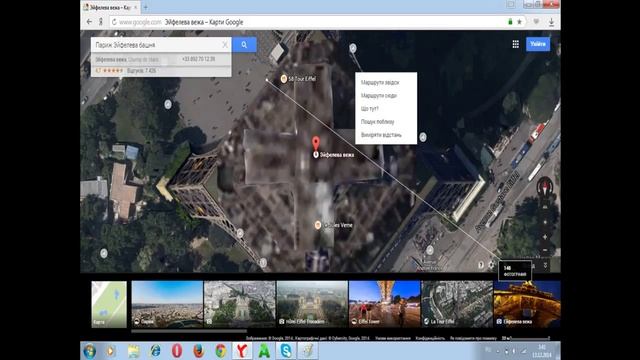Open the Ейфелева вежа night photo thumbnail
Image resolution: width=640 pixels, height=360 pixels.
pos(527,304)
